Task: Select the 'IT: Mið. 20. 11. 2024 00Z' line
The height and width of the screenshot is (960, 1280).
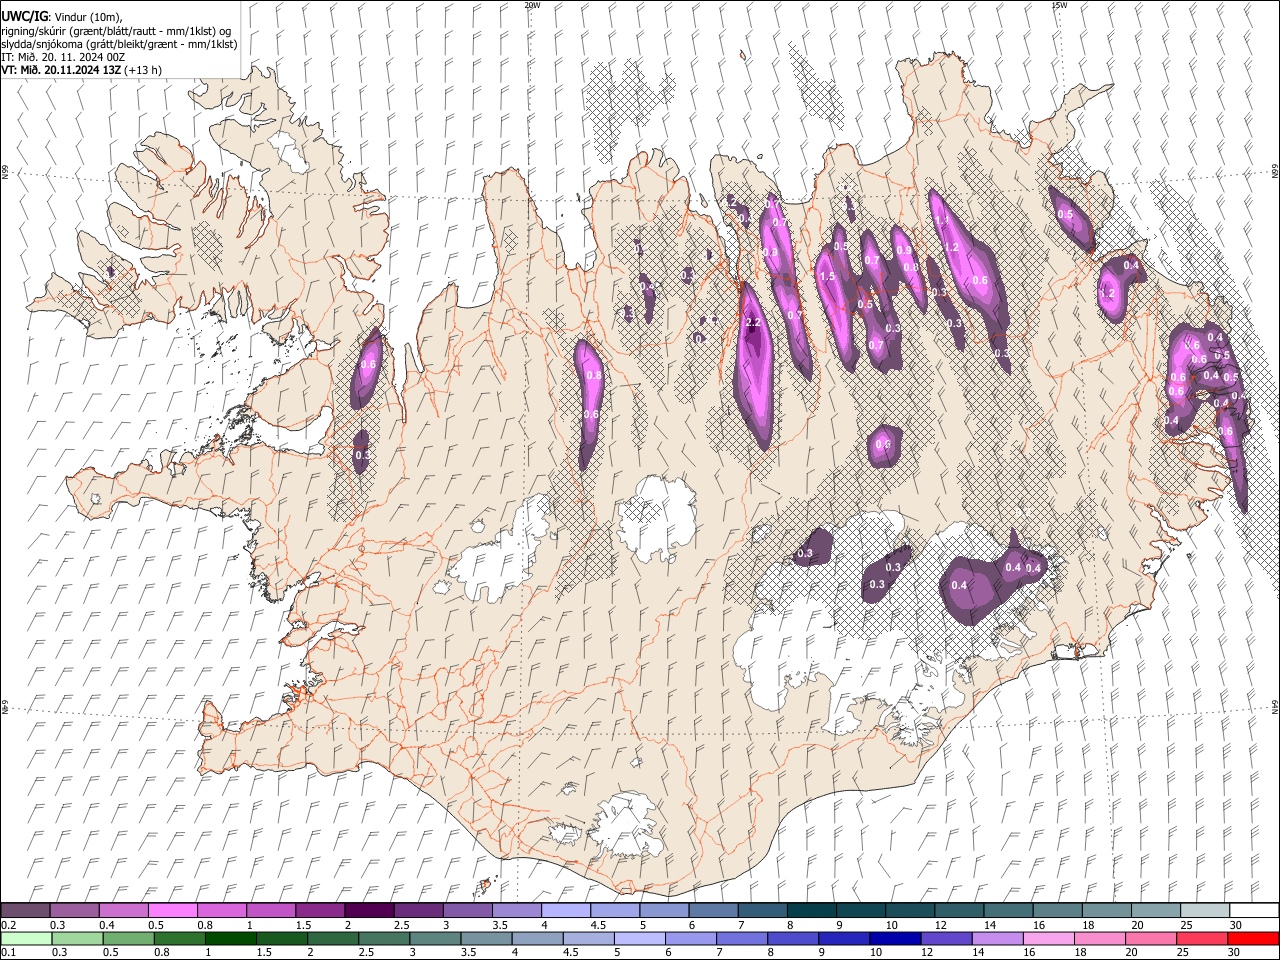Action: coord(63,57)
